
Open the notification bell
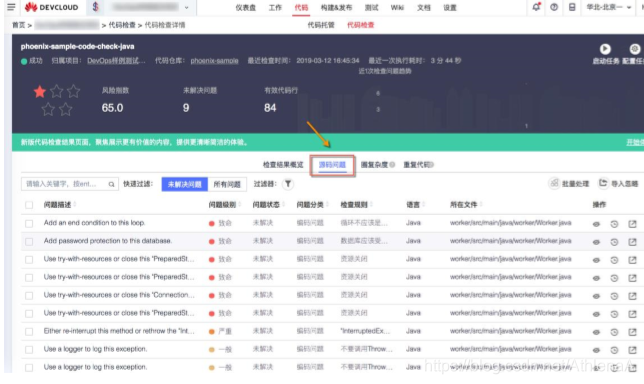click(536, 7)
